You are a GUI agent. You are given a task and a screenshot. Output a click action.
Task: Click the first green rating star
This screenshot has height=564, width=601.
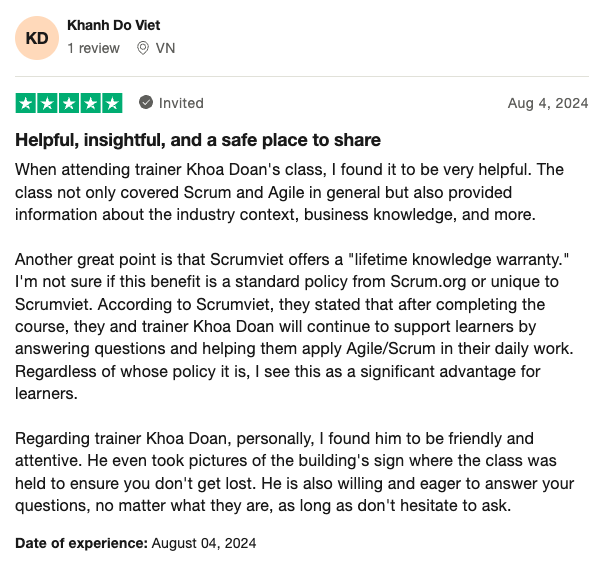26,103
